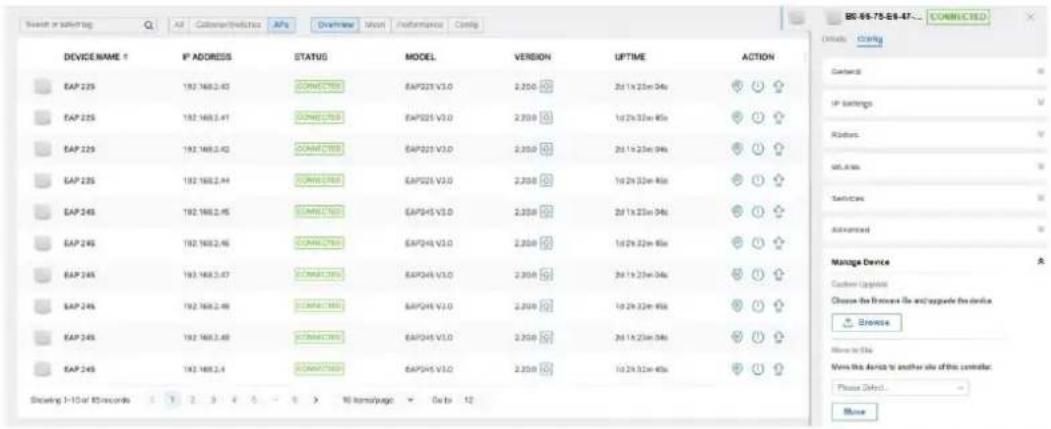Close the device details panel
Screen dimensions: 1051x429
click(1031, 16)
